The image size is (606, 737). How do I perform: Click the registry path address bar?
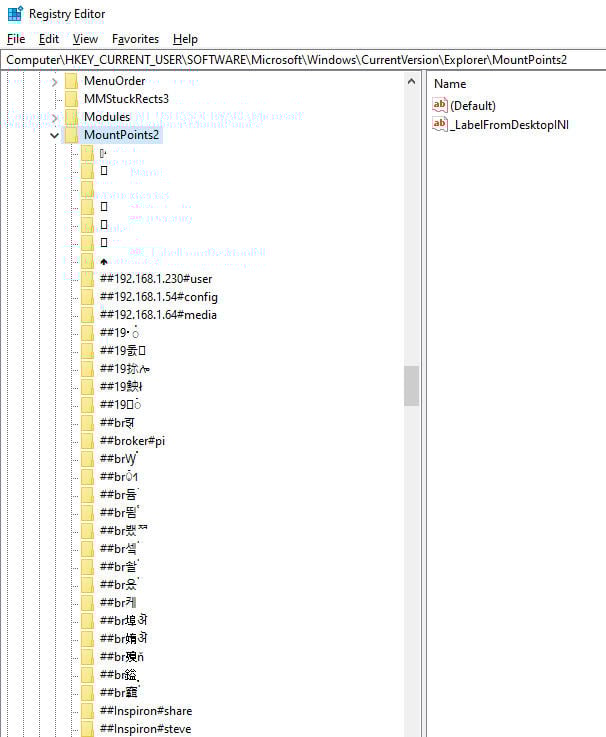click(303, 60)
